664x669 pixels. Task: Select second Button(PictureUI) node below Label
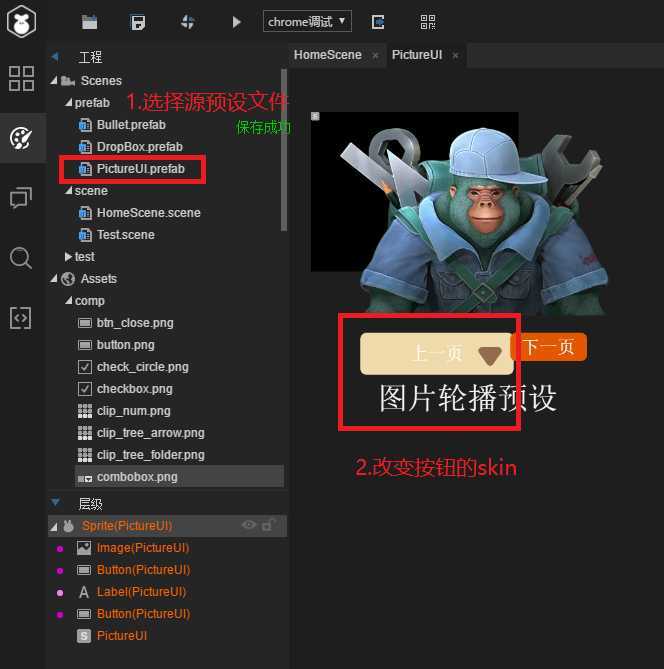[x=143, y=614]
